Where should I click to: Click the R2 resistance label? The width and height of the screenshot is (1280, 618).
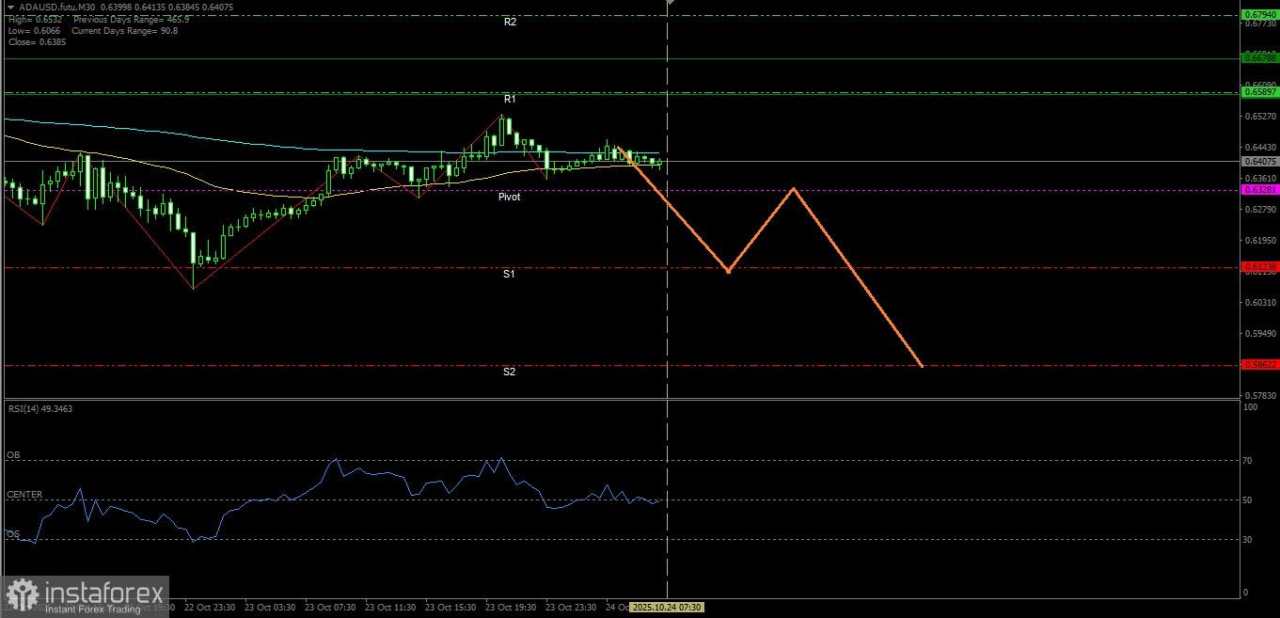coord(509,21)
